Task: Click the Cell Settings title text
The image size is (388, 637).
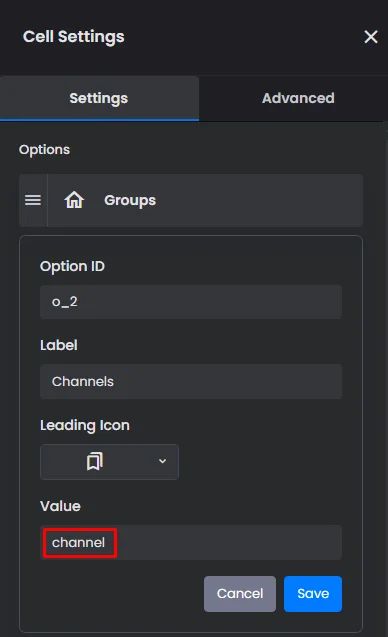Action: 74,37
